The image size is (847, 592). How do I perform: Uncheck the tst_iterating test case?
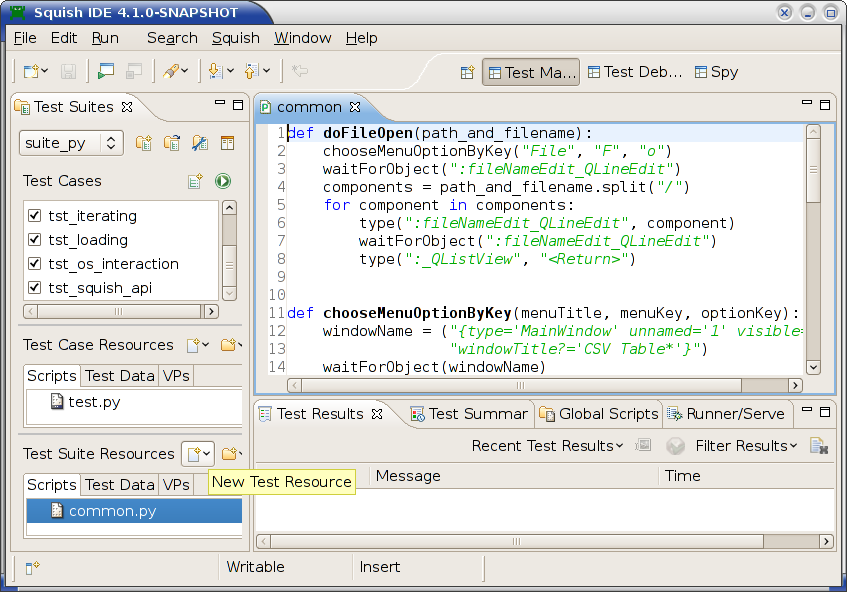[x=35, y=216]
